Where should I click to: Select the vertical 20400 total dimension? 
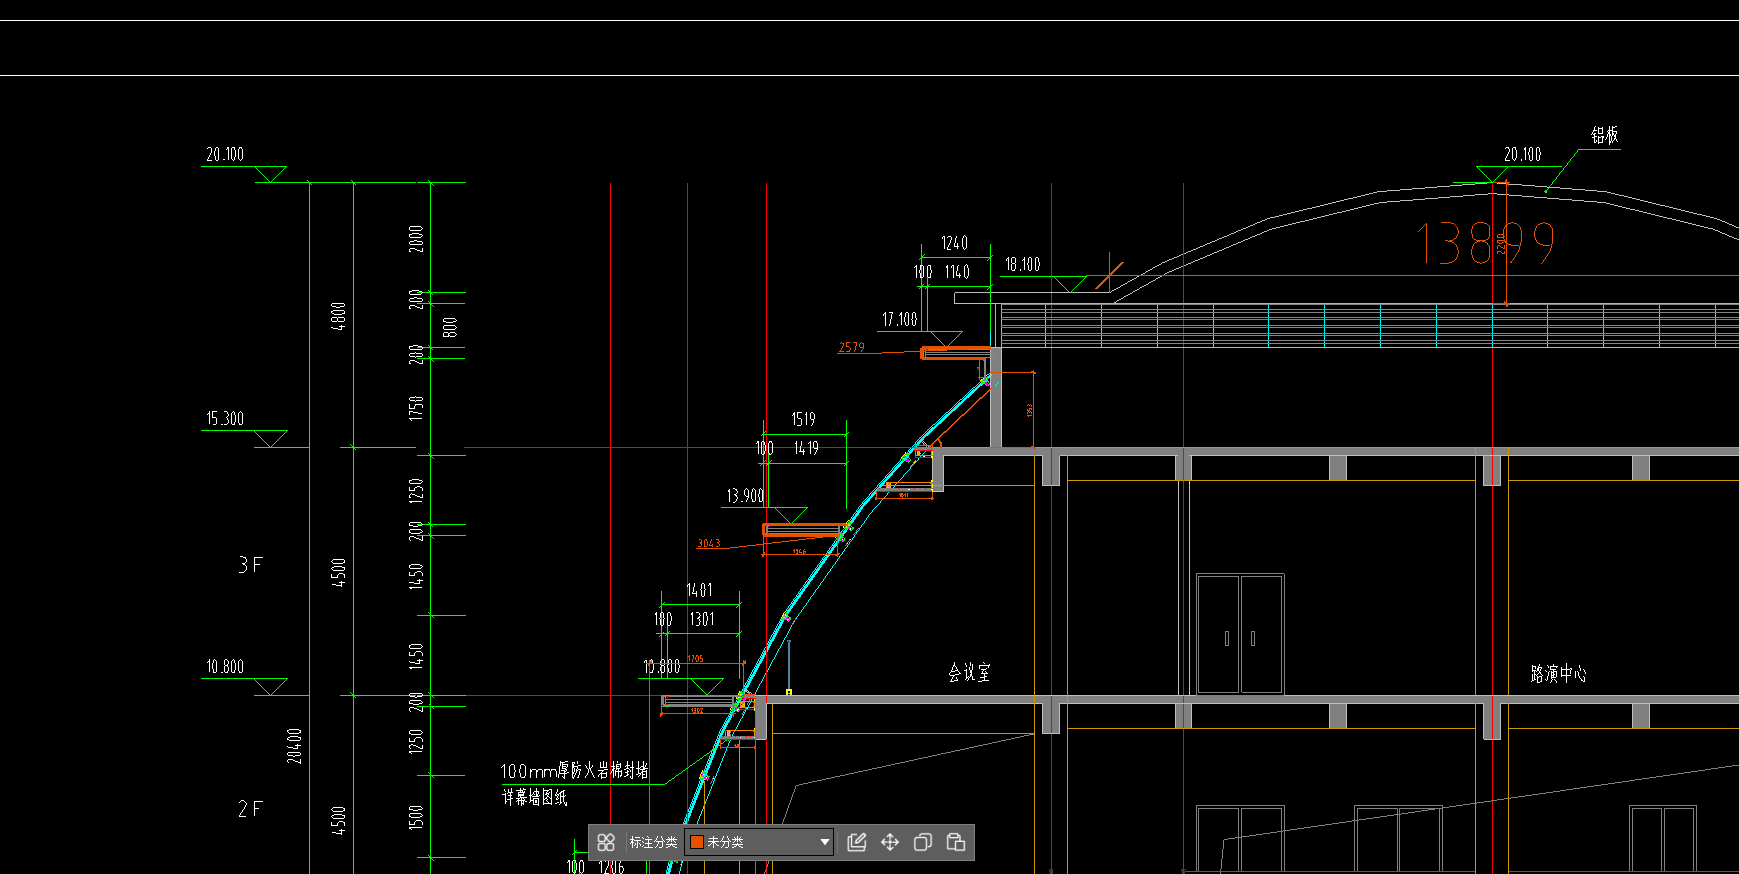point(294,746)
